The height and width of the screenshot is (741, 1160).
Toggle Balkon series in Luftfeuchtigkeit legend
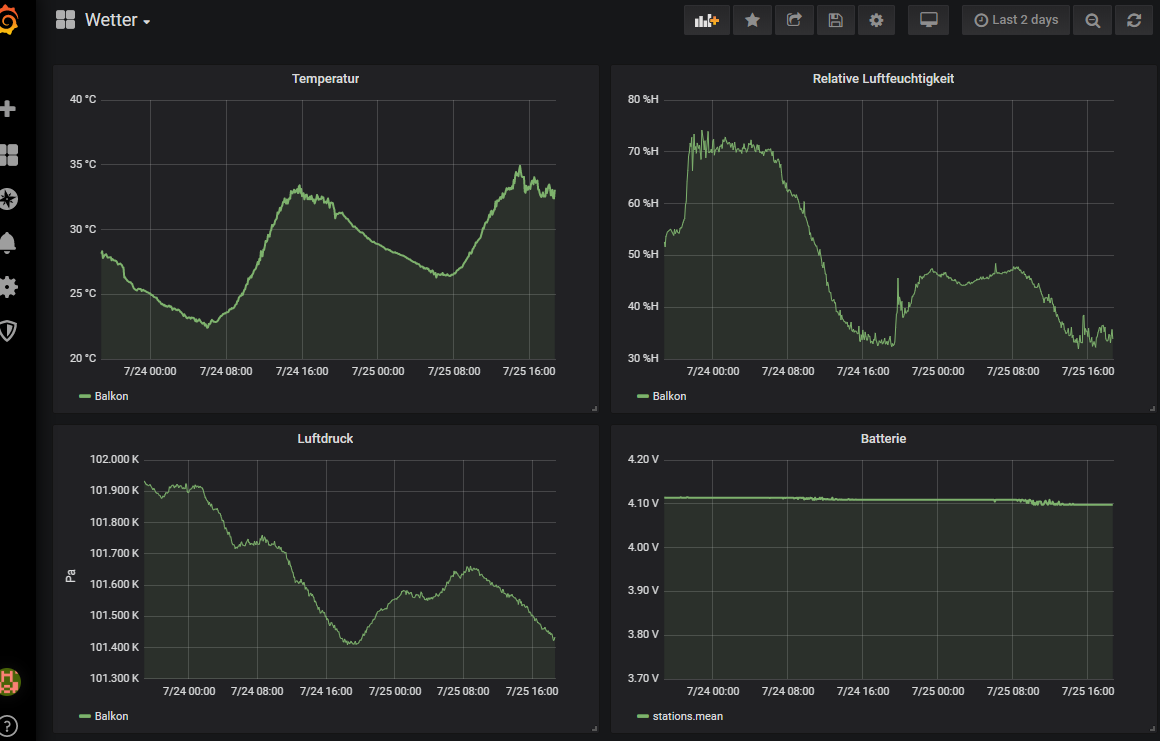click(670, 396)
